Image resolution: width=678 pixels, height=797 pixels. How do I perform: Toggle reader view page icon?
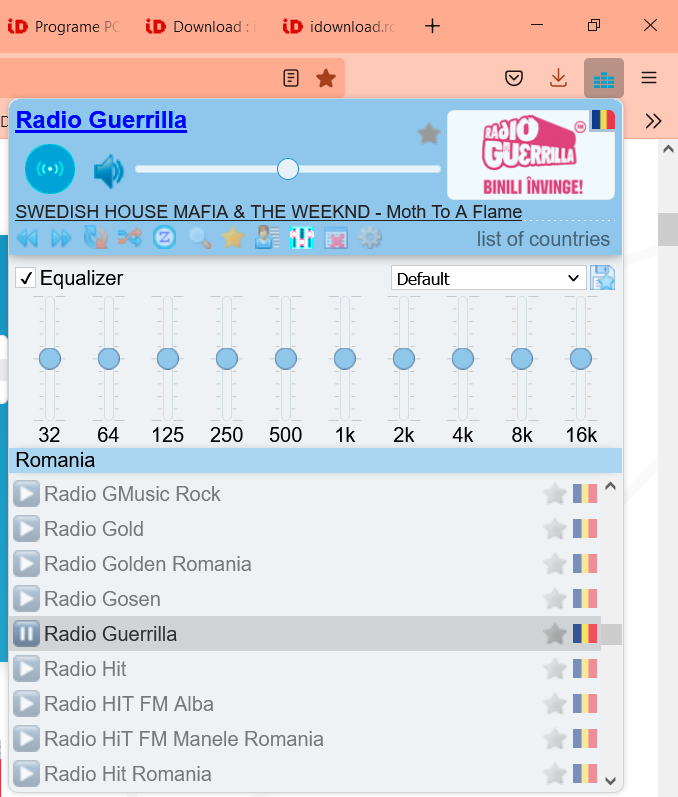[291, 78]
